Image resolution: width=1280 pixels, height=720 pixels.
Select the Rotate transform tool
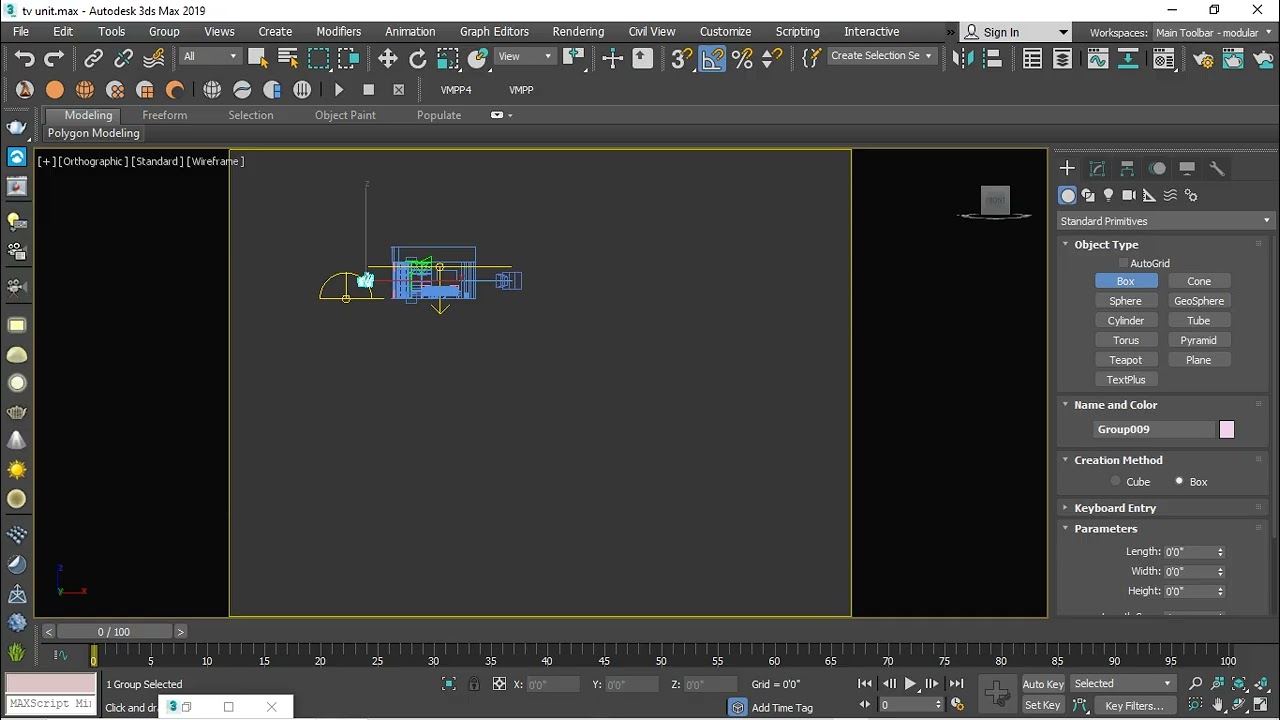pyautogui.click(x=418, y=59)
